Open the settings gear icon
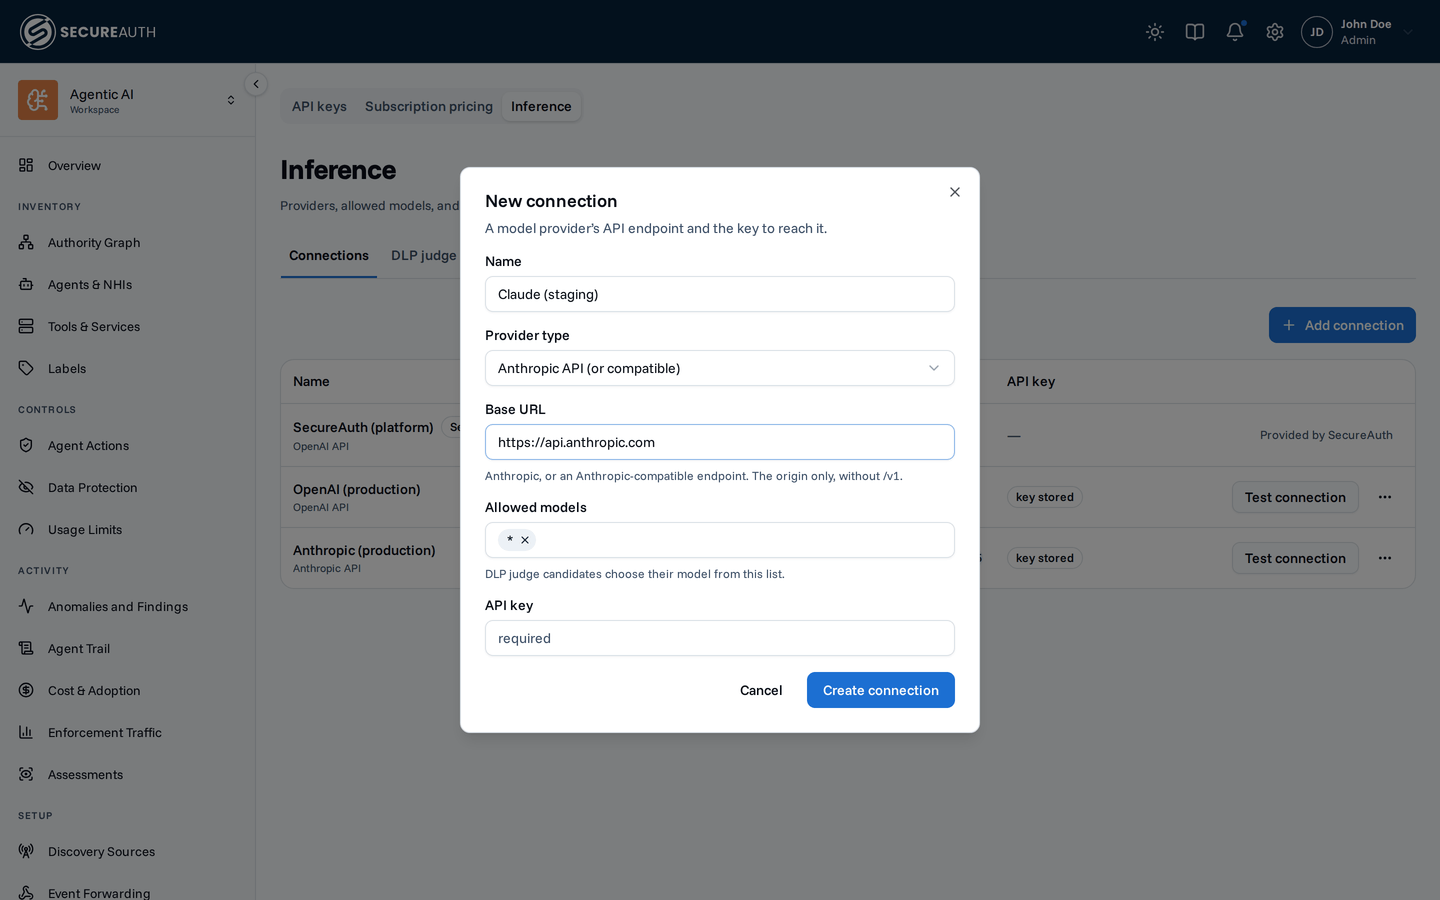1440x900 pixels. point(1275,32)
